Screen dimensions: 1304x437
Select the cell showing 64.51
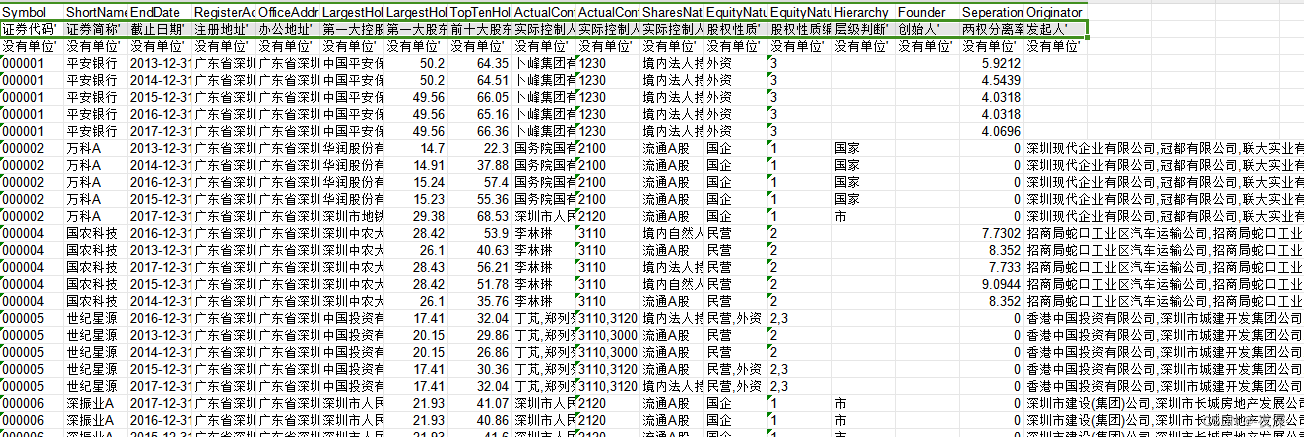(480, 79)
